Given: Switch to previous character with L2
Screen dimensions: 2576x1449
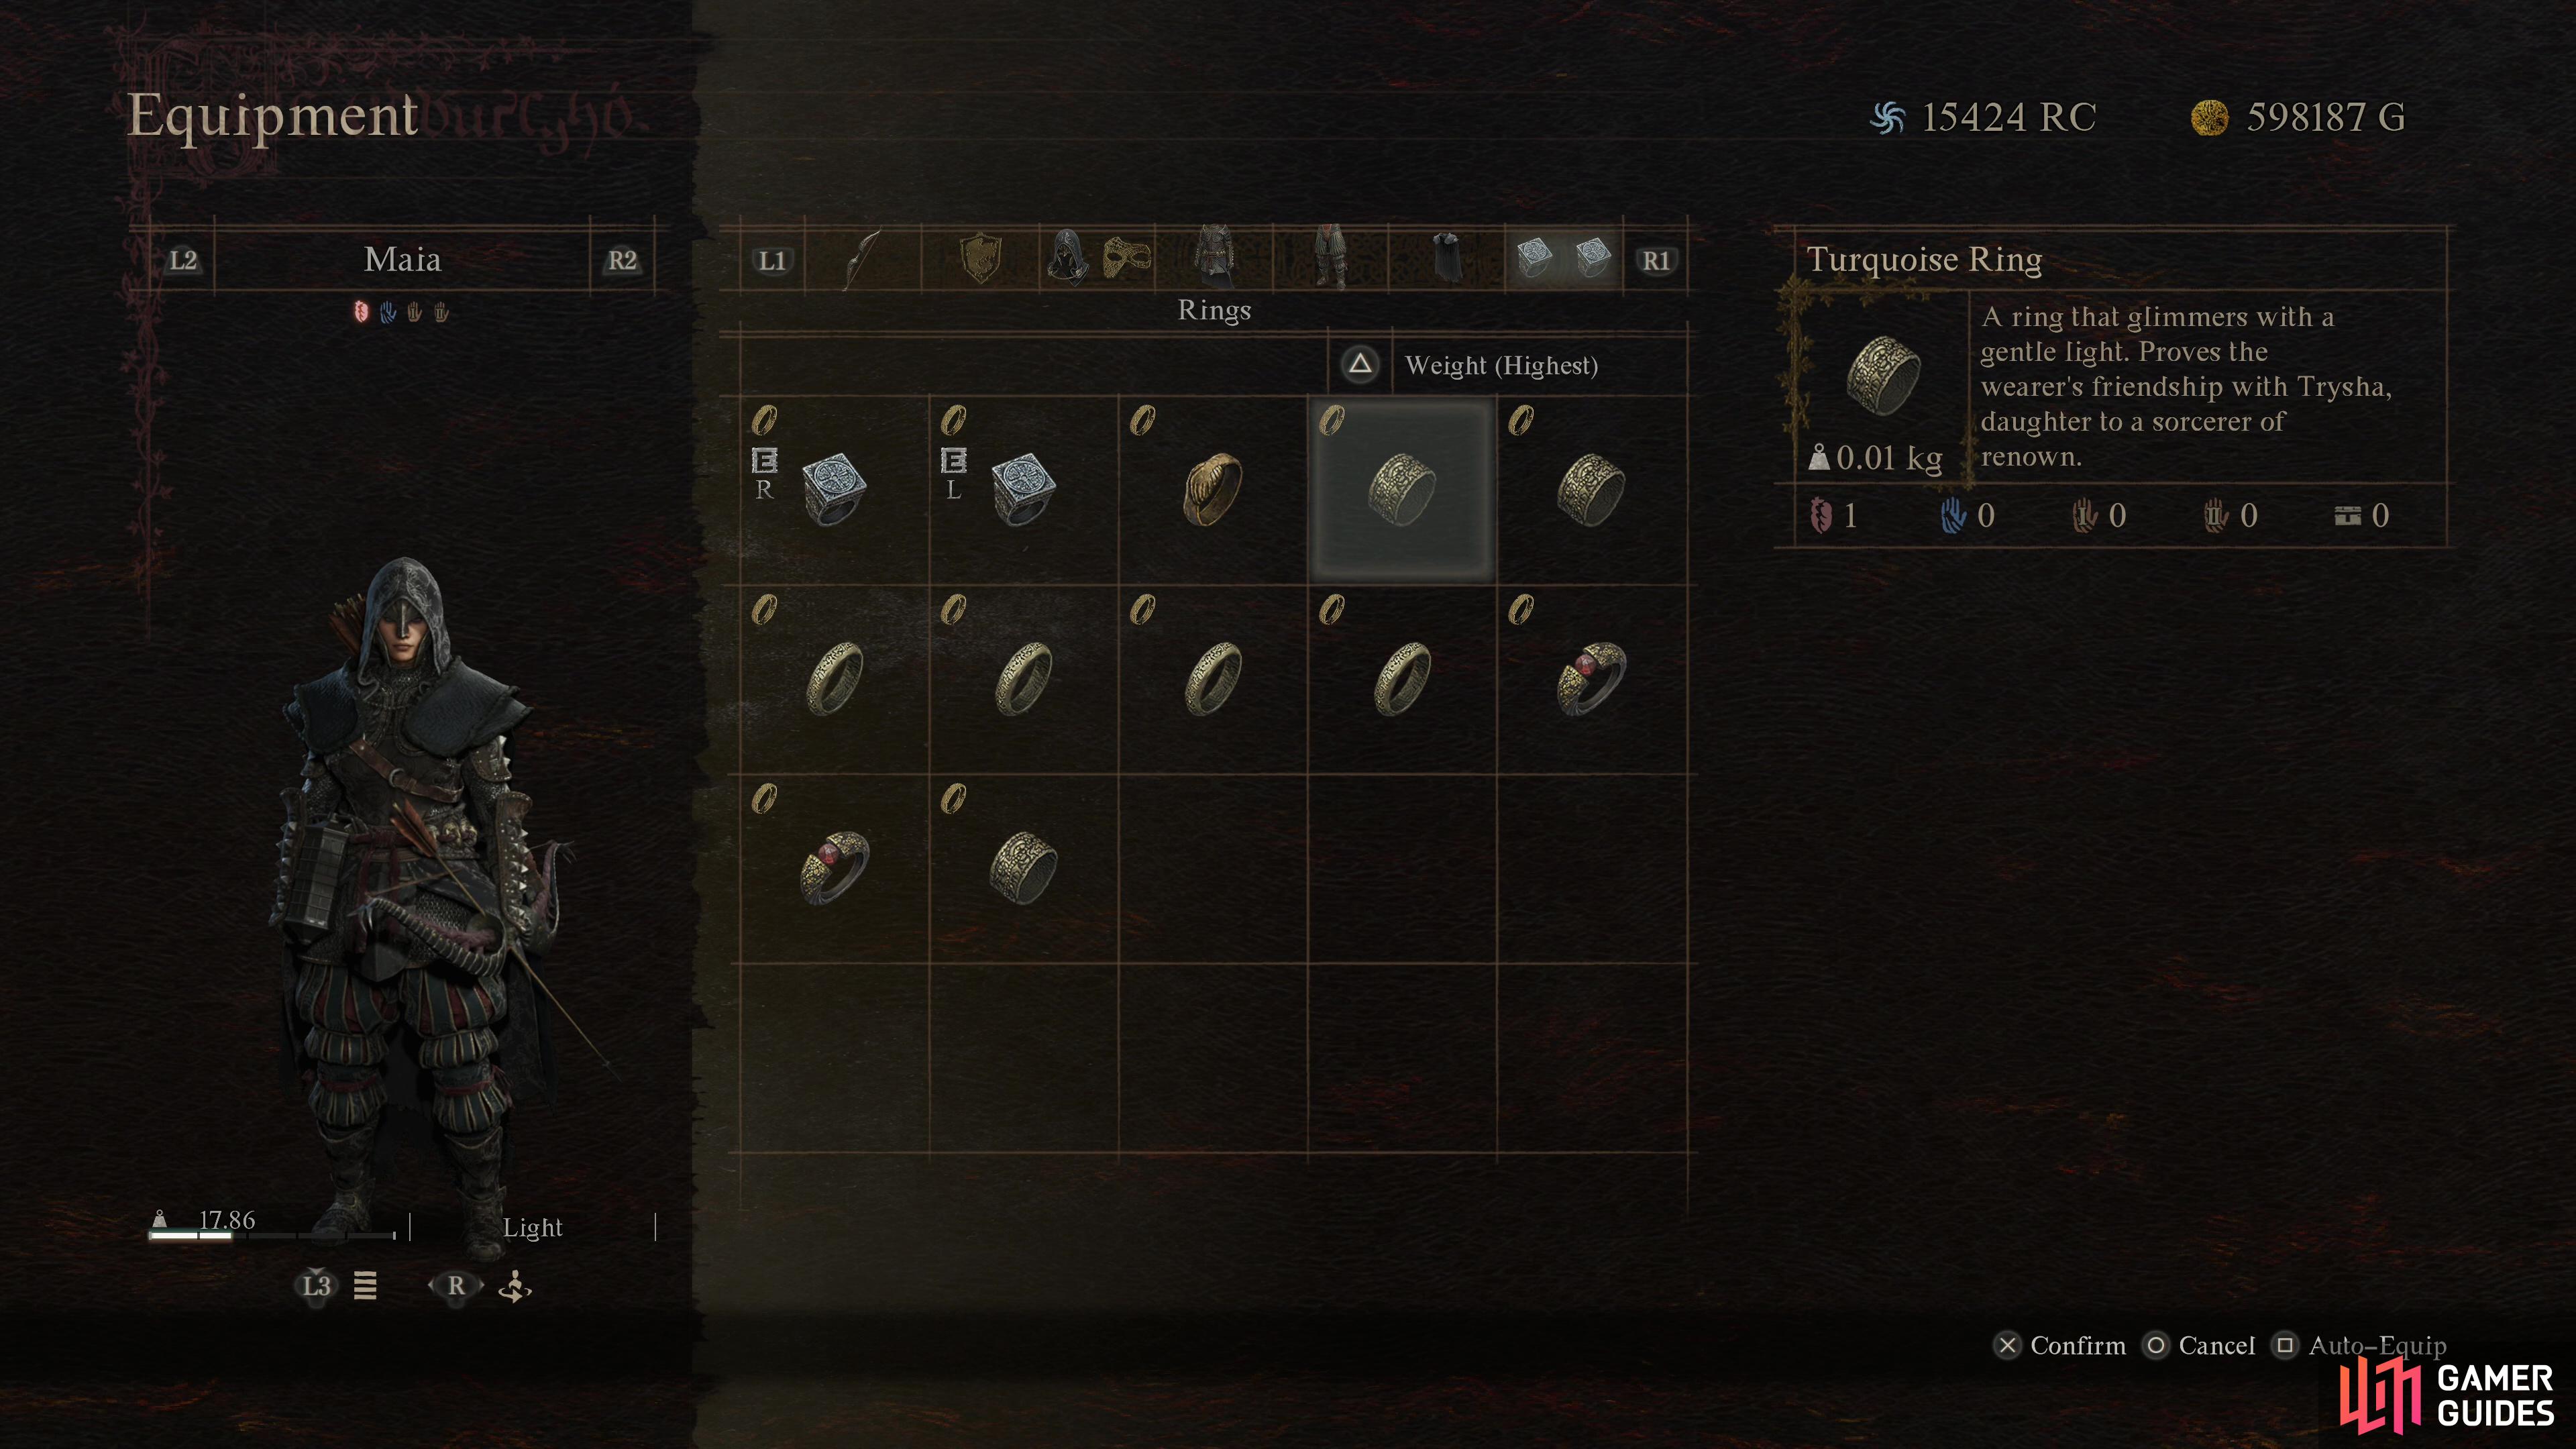Looking at the screenshot, I should point(183,261).
